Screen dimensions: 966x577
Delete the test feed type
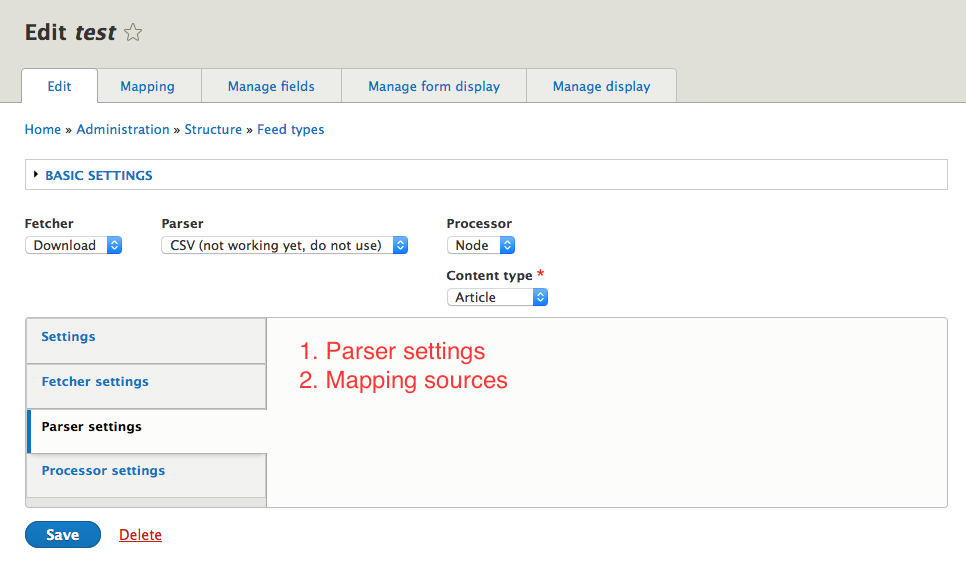coord(140,534)
